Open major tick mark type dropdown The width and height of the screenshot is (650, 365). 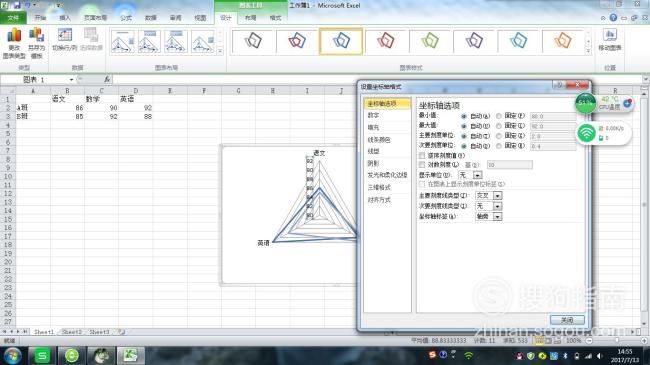[497, 195]
